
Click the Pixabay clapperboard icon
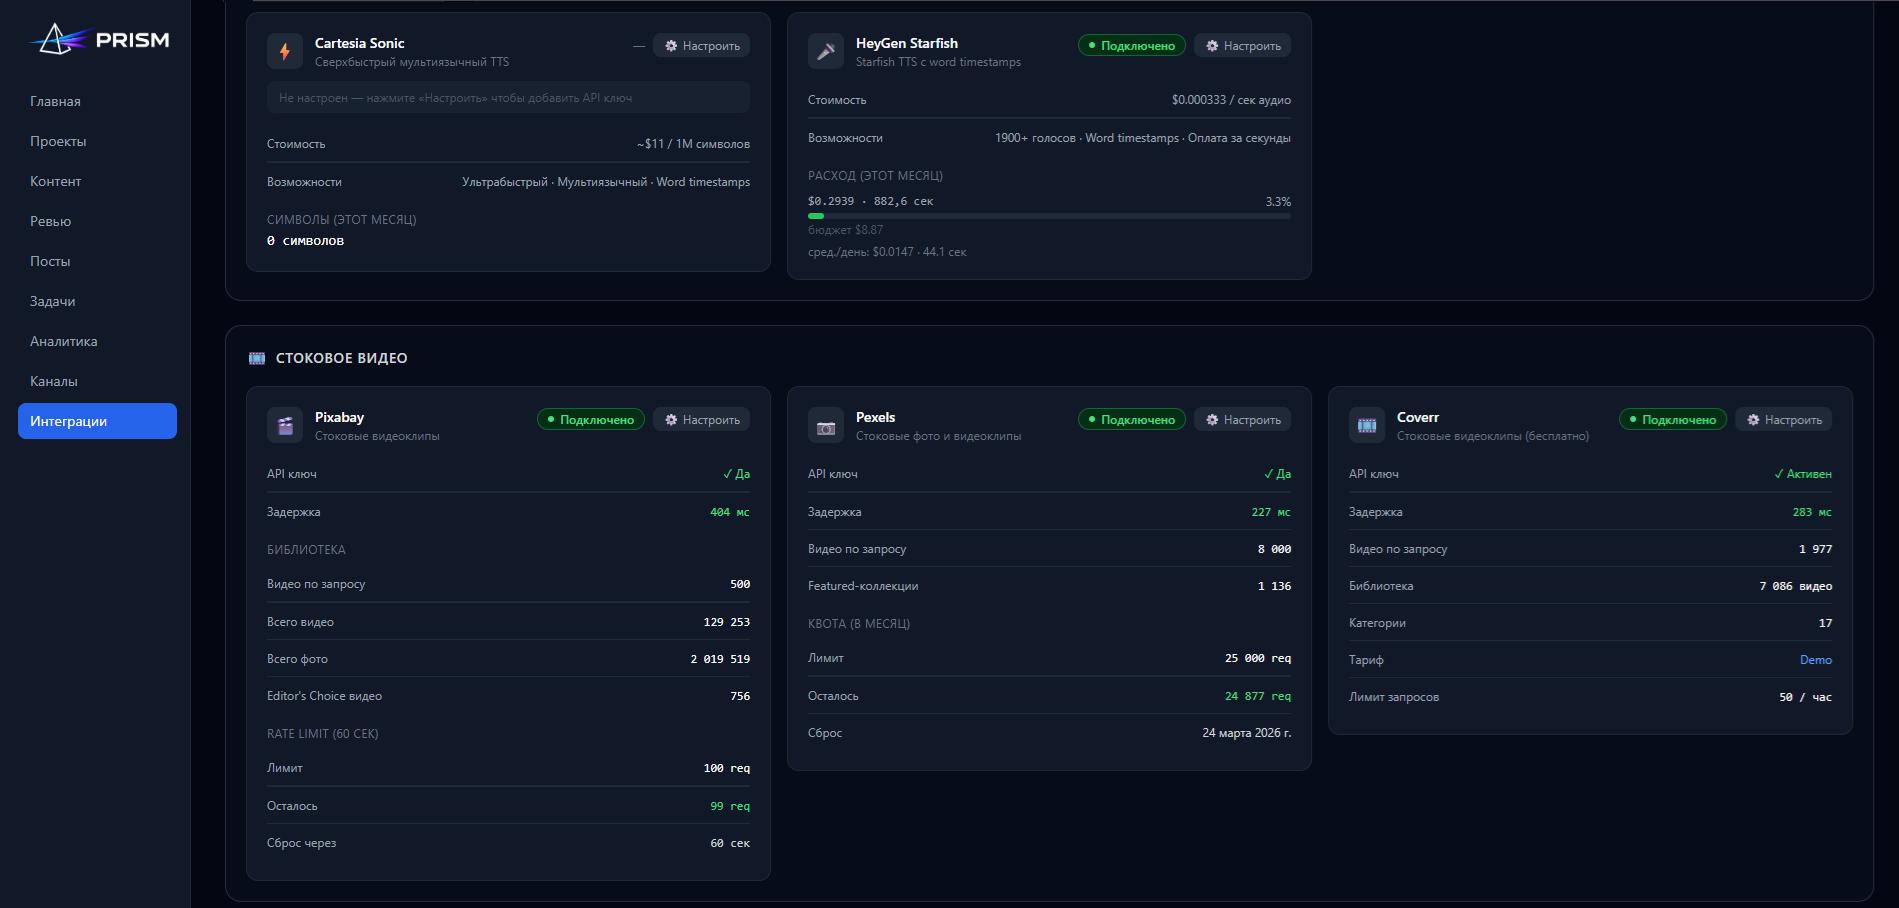tap(285, 425)
